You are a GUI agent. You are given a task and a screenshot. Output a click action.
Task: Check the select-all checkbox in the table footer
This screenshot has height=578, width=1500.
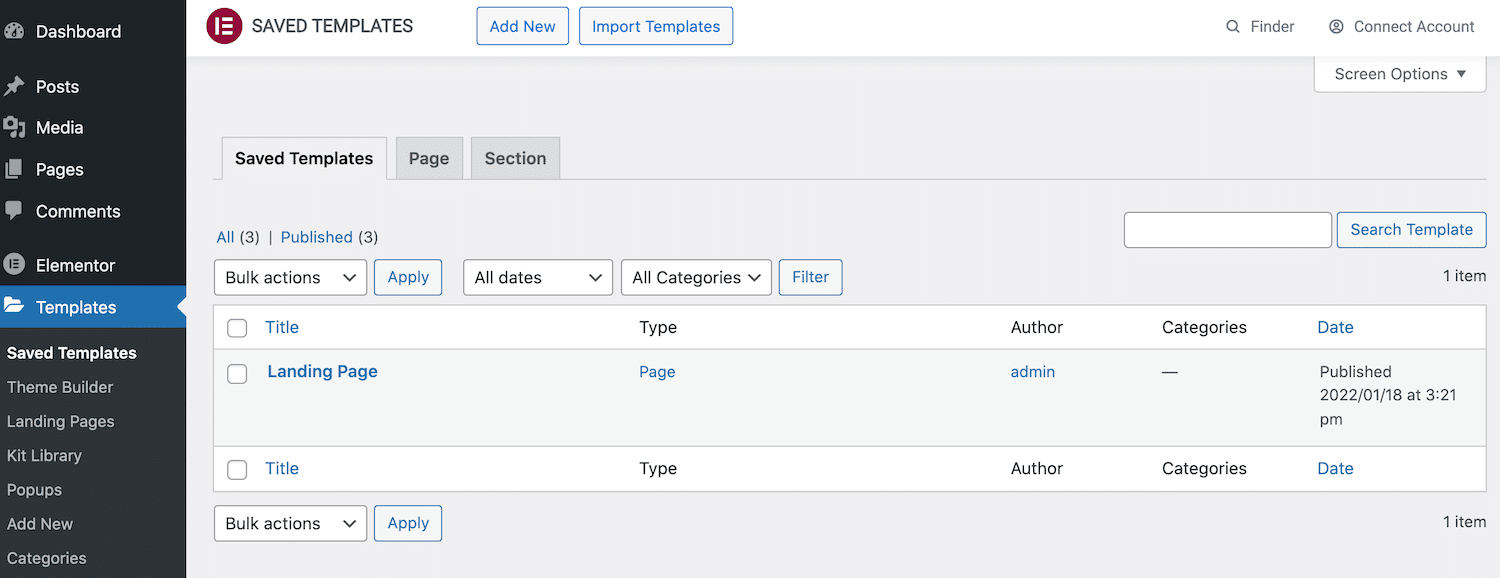[x=237, y=468]
